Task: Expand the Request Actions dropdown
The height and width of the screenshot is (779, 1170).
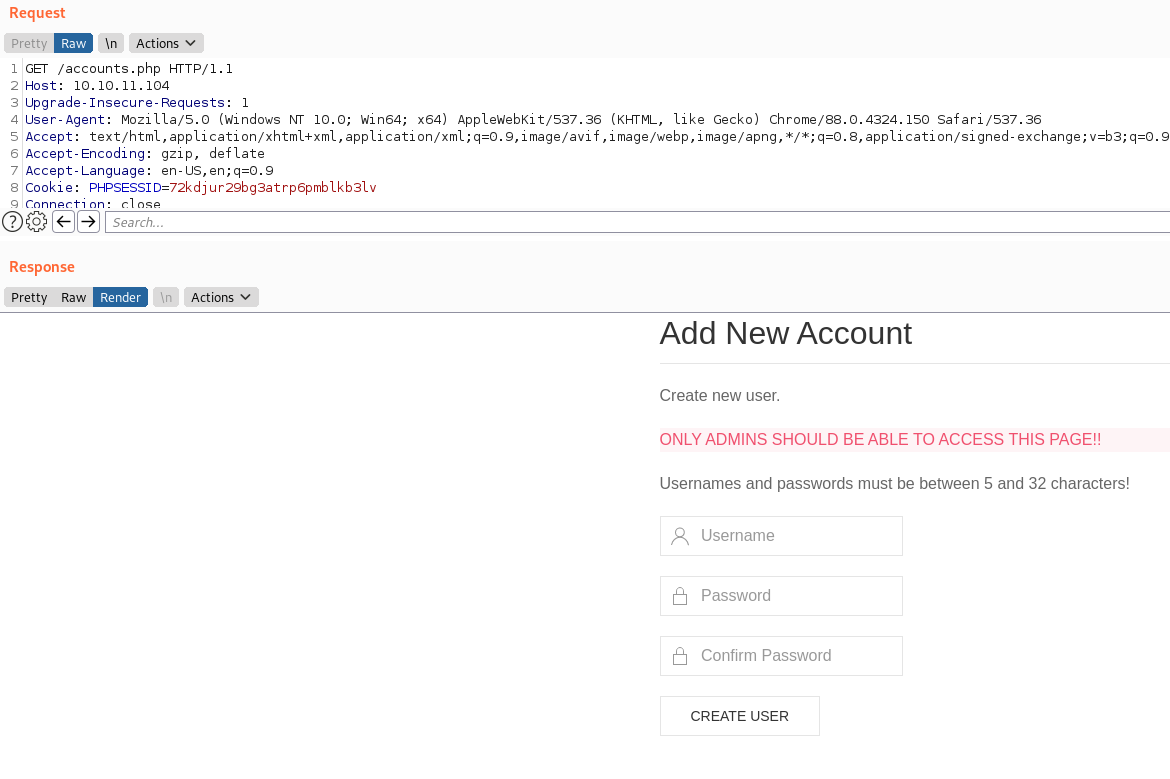Action: pyautogui.click(x=166, y=43)
